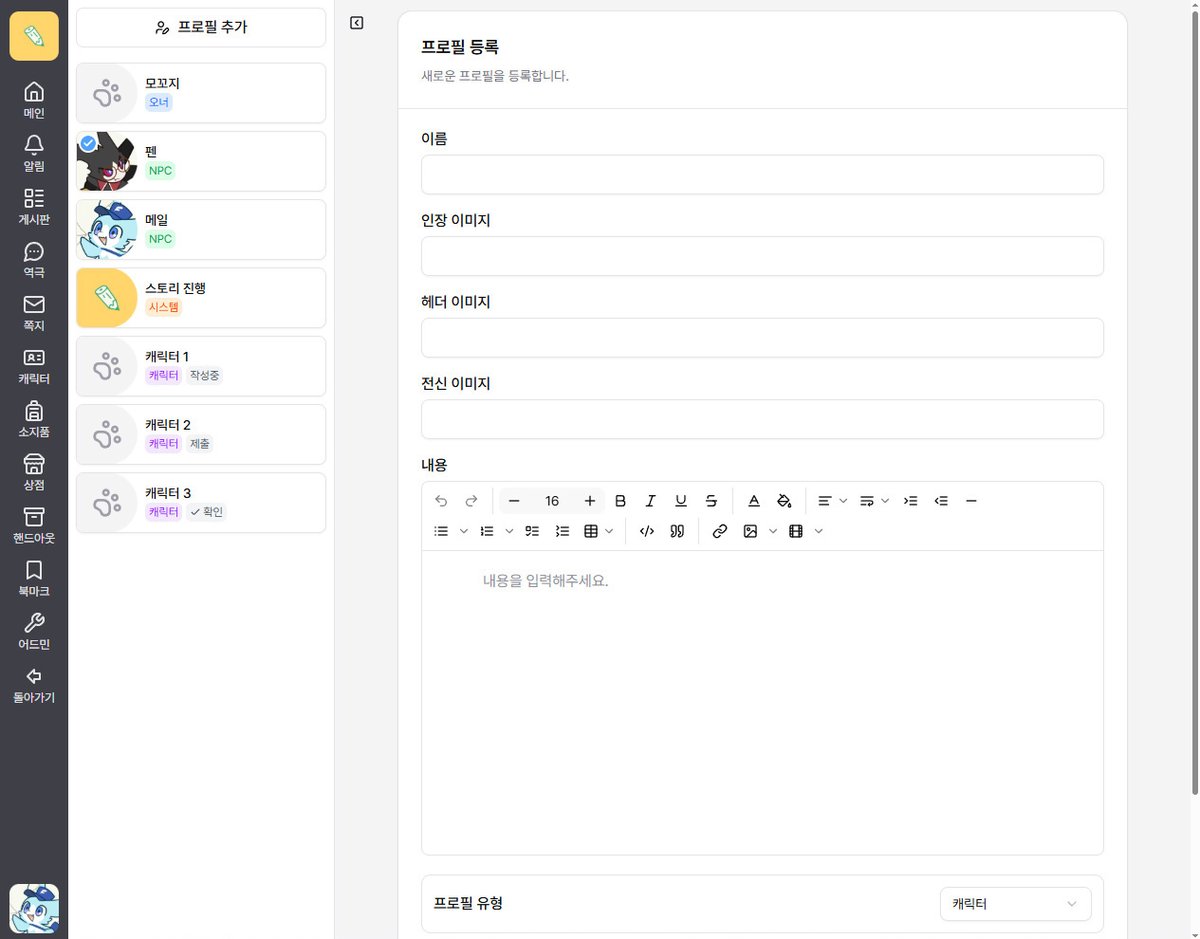Open the 프로필 유형 dropdown showing 캐릭터
The width and height of the screenshot is (1200, 939).
[x=1014, y=903]
